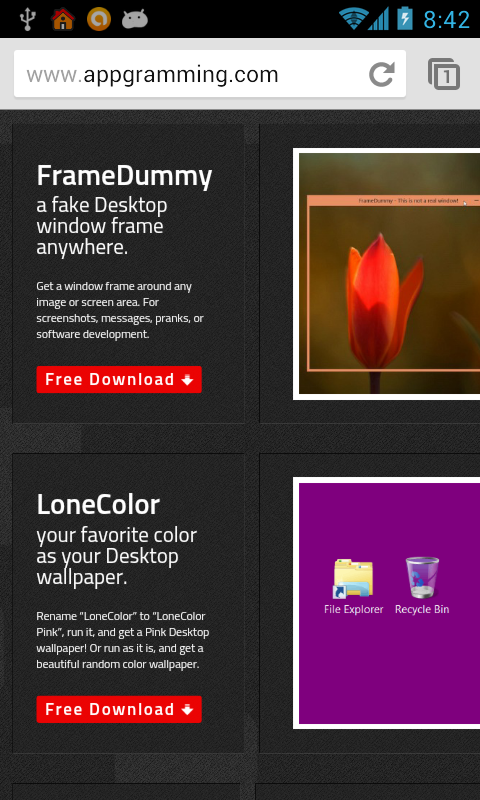Open the FrameDummy tulip screenshot
Viewport: 480px width, 800px height.
coord(387,274)
